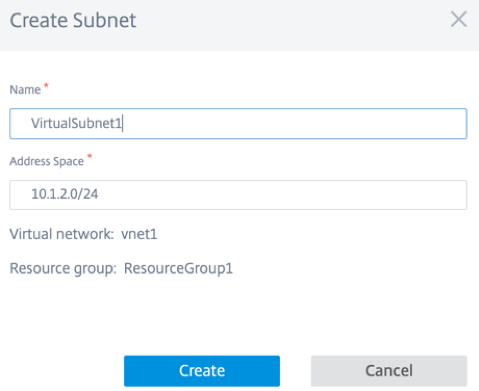Close the Create Subnet dialog
The image size is (479, 391).
point(459,19)
